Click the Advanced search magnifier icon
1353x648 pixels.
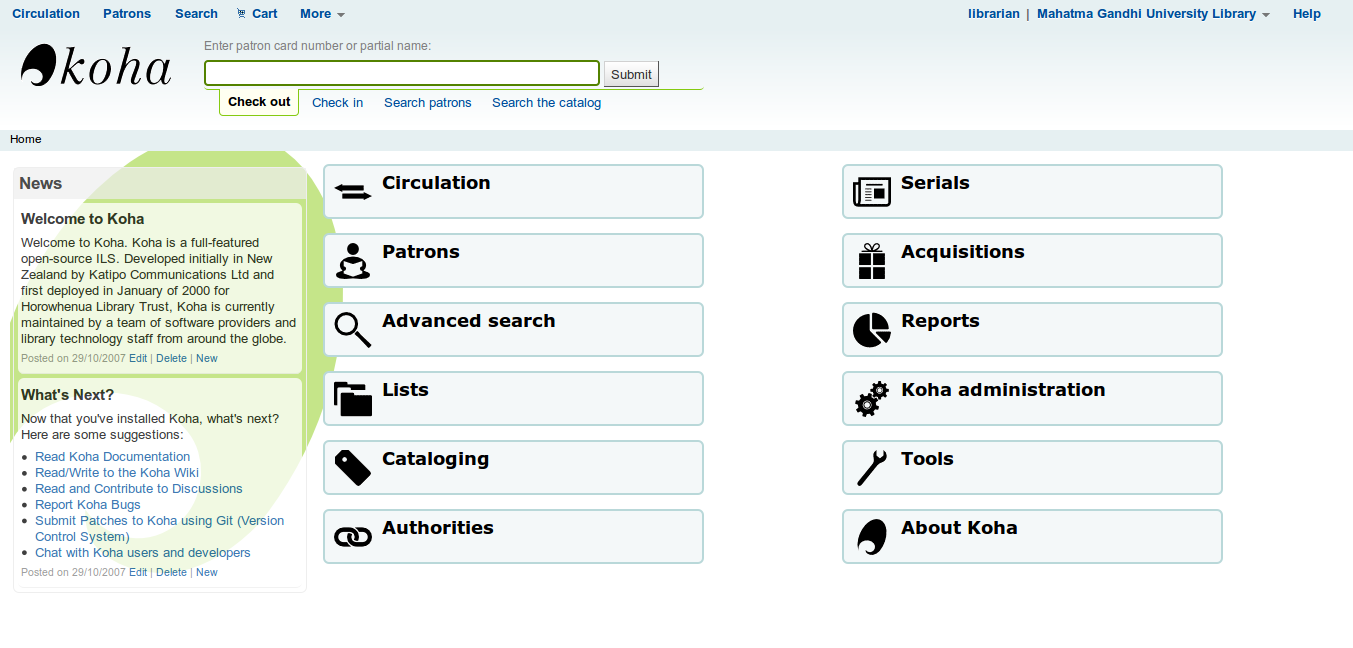click(x=352, y=329)
